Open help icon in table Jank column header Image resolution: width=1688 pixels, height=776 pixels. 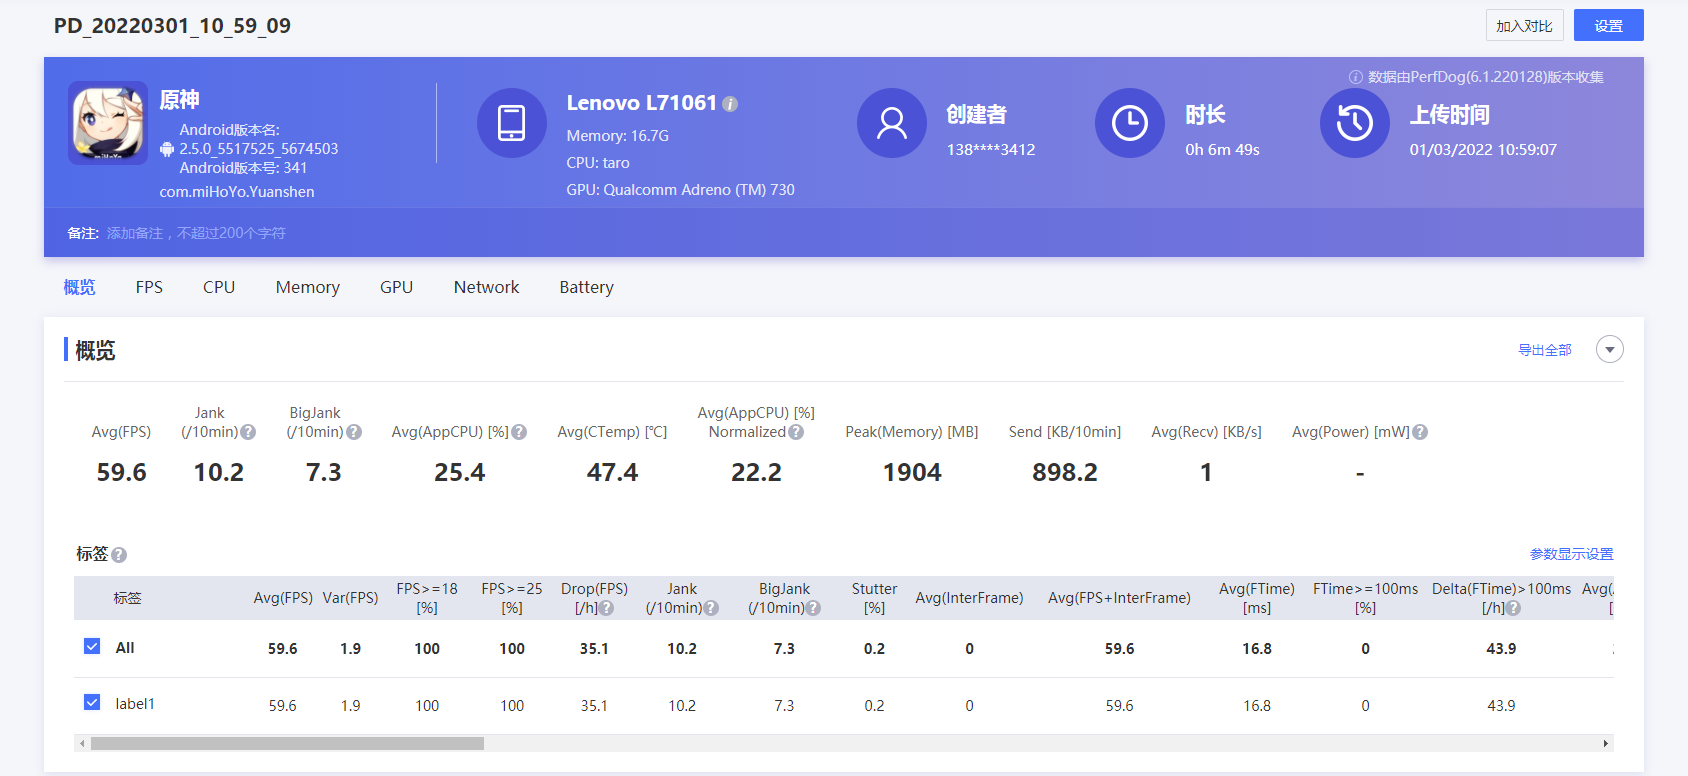[711, 608]
